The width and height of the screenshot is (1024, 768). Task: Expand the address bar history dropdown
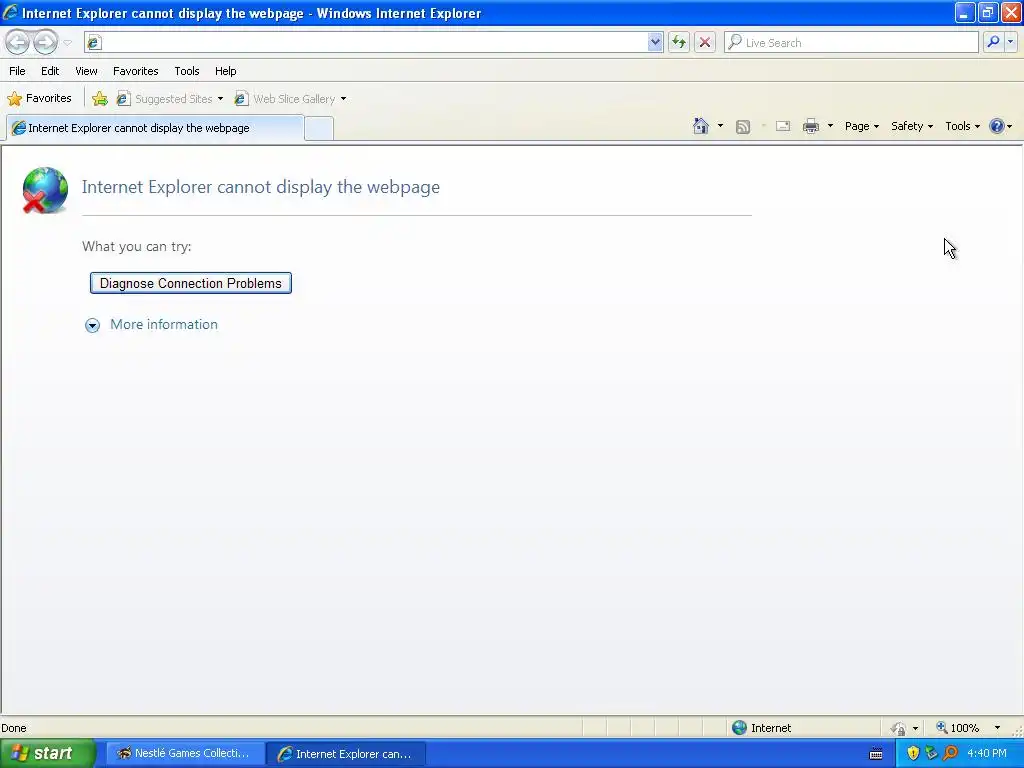pyautogui.click(x=655, y=42)
